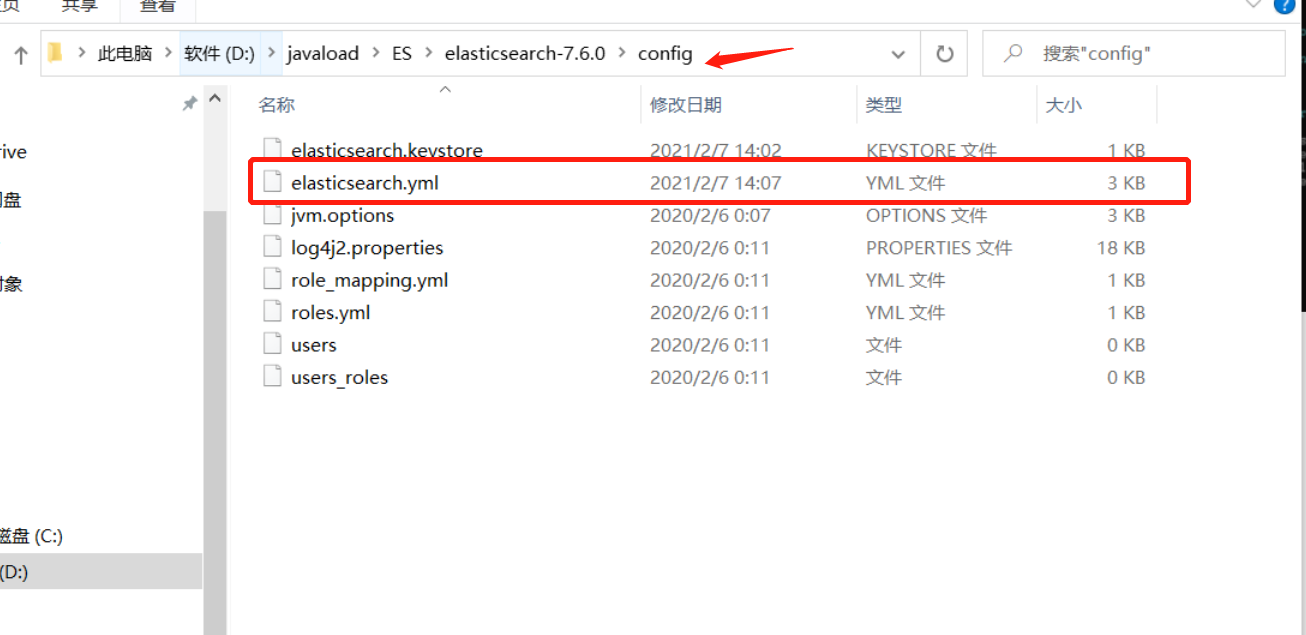Click the log4j2.properties file name
1306x635 pixels.
(367, 248)
